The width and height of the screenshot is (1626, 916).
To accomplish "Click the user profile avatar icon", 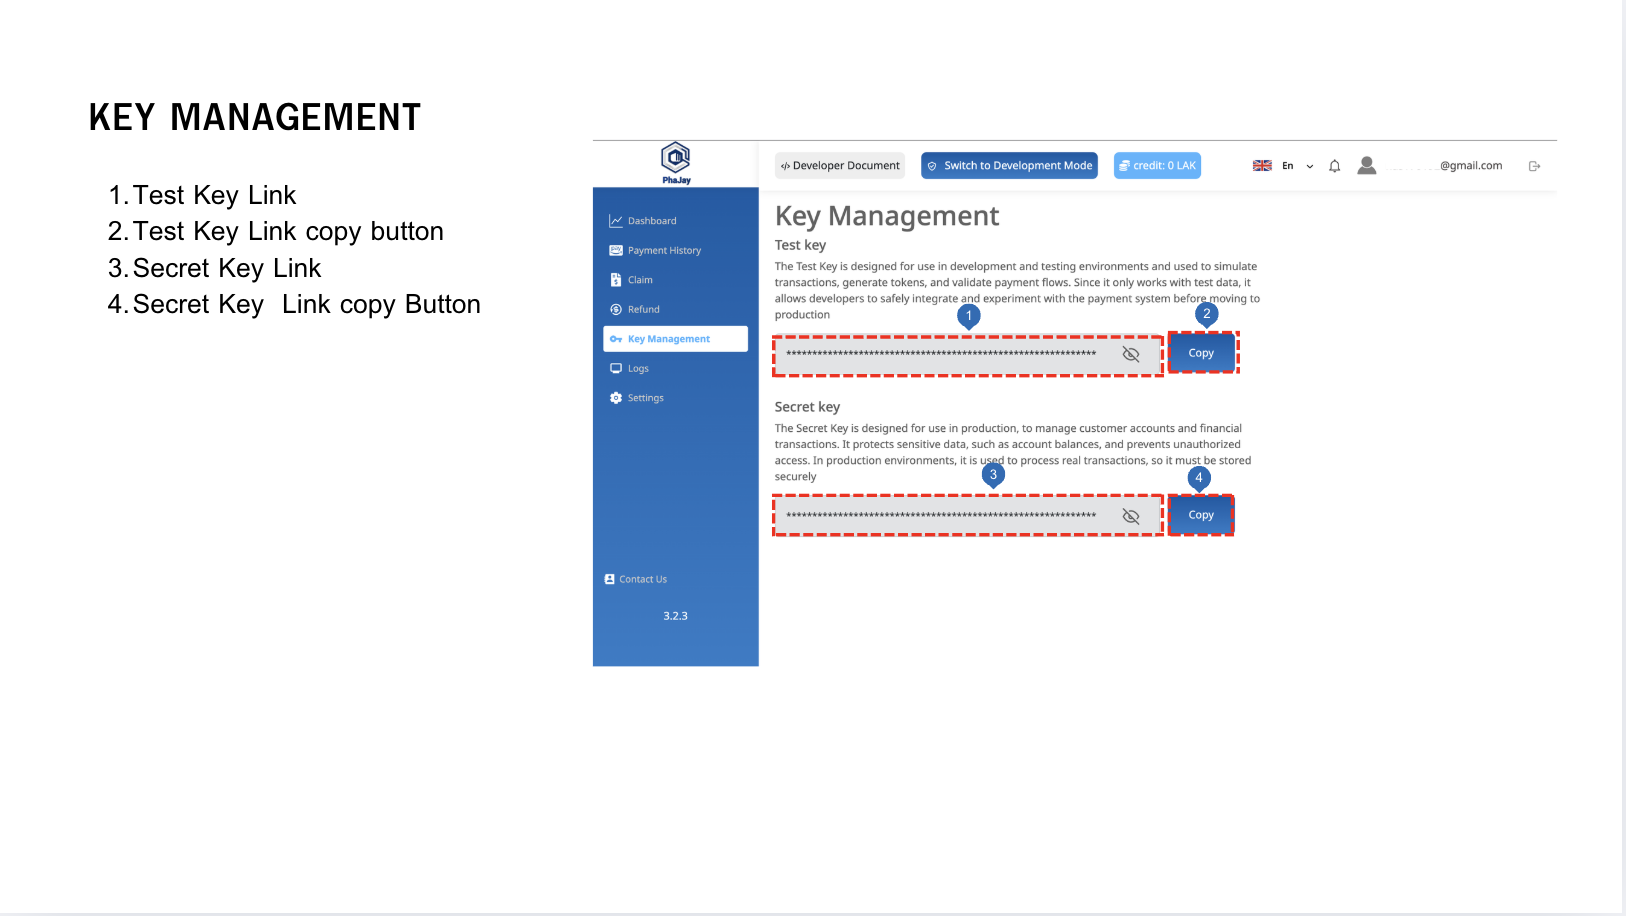I will (x=1366, y=166).
